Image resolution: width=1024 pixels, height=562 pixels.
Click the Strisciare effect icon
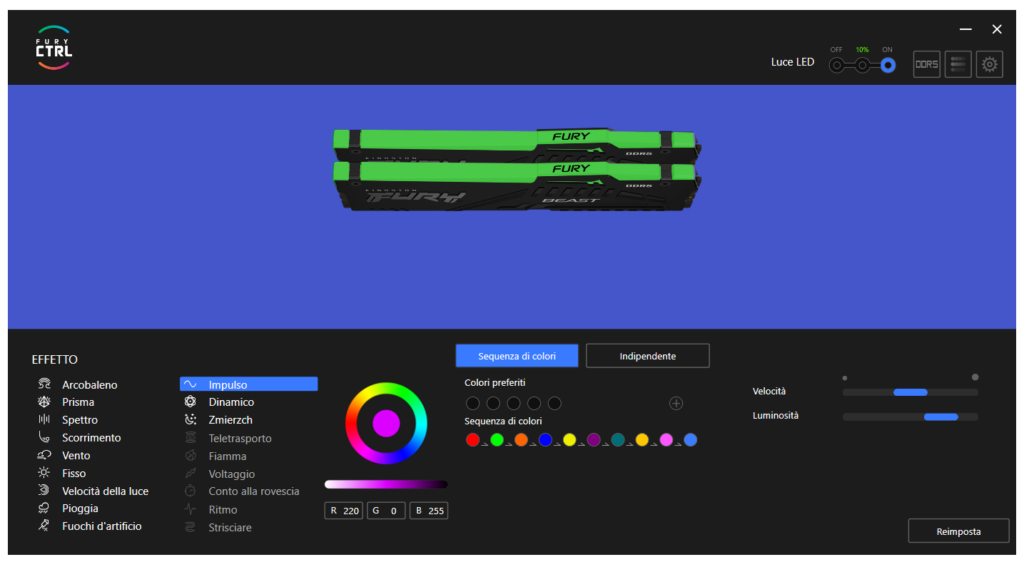point(190,527)
